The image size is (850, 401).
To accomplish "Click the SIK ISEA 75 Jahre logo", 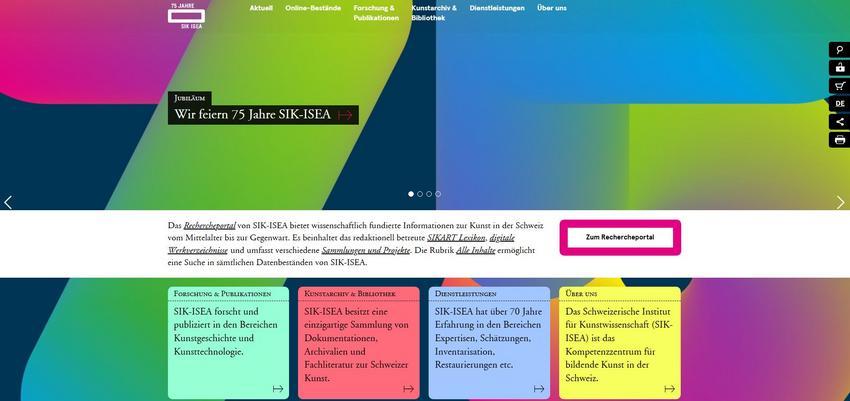I will click(x=186, y=15).
